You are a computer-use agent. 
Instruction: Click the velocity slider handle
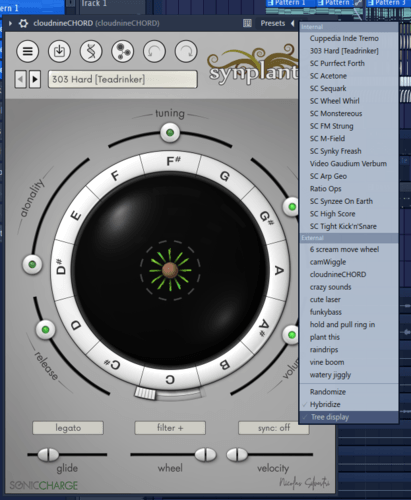tap(237, 455)
